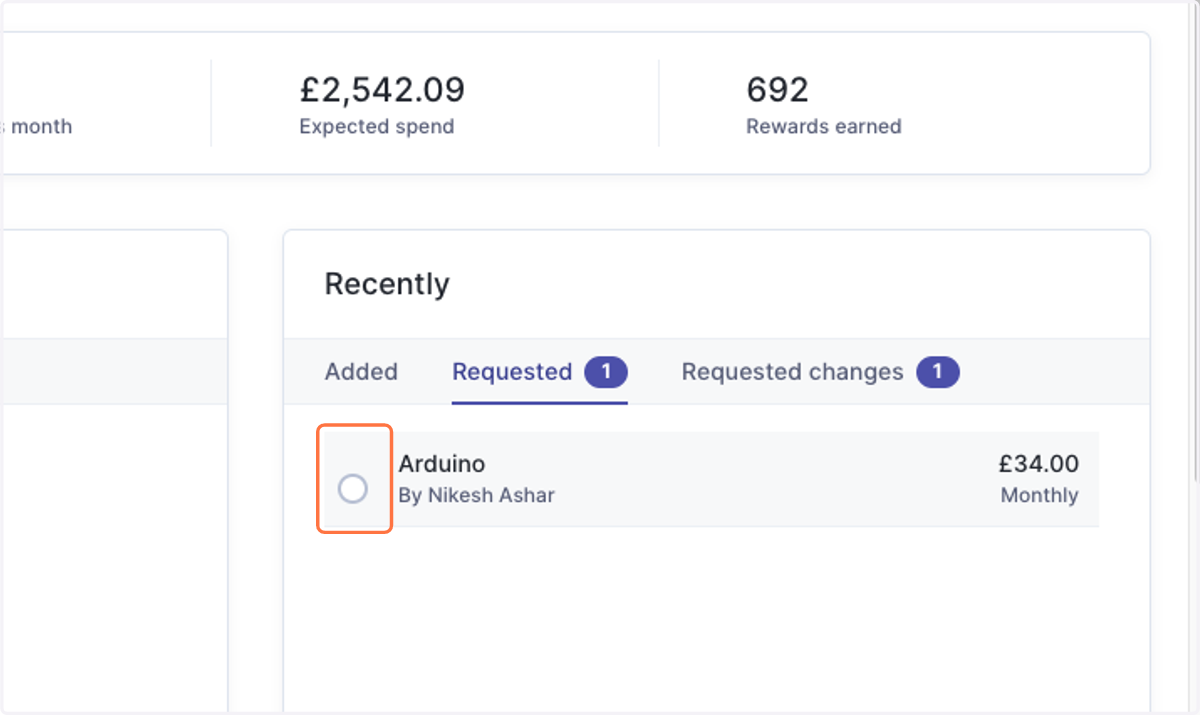Click the £2,542.09 expected spend figure
The height and width of the screenshot is (715, 1200).
click(x=382, y=90)
